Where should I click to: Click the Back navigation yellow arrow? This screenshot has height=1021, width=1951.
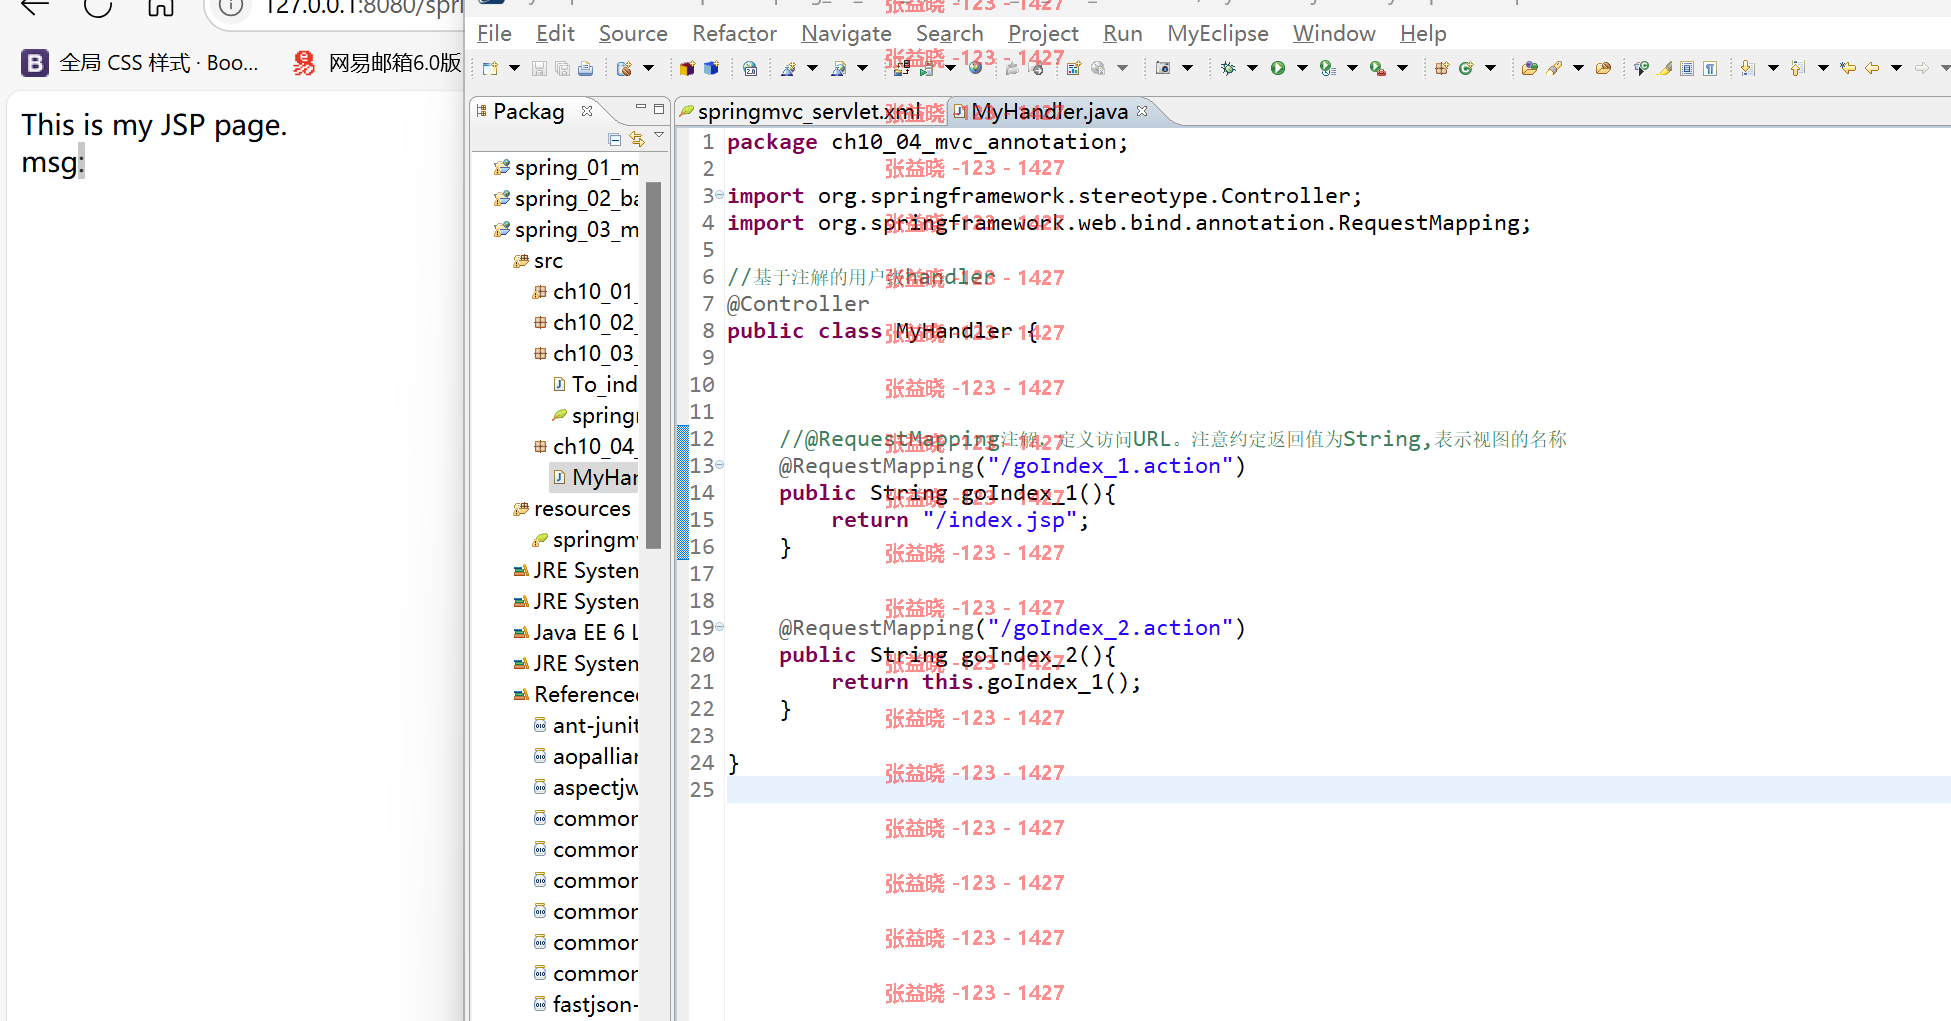click(x=1872, y=68)
